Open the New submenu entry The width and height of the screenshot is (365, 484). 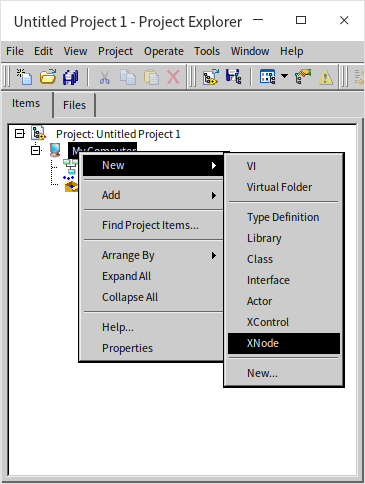(x=153, y=165)
